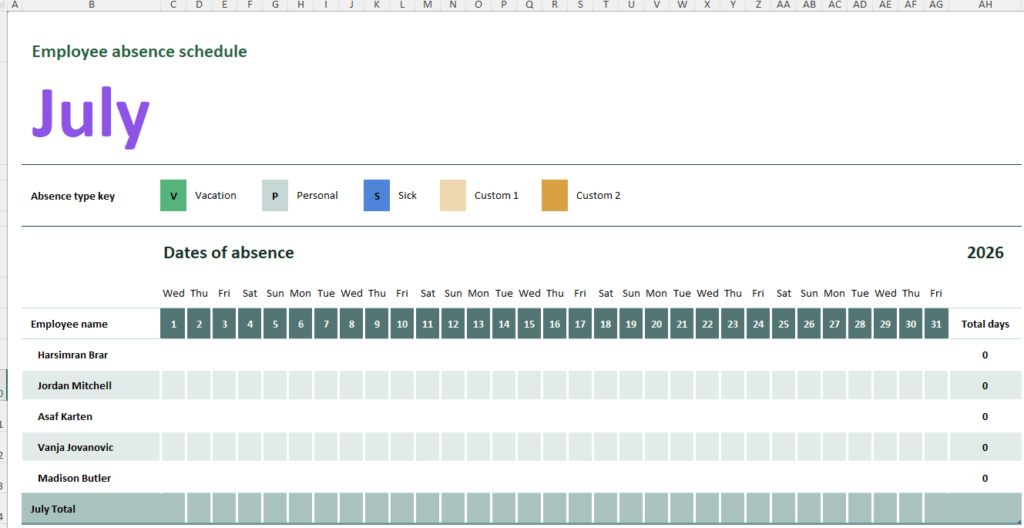This screenshot has width=1024, height=528.
Task: Select day 15 header cell
Action: [530, 324]
